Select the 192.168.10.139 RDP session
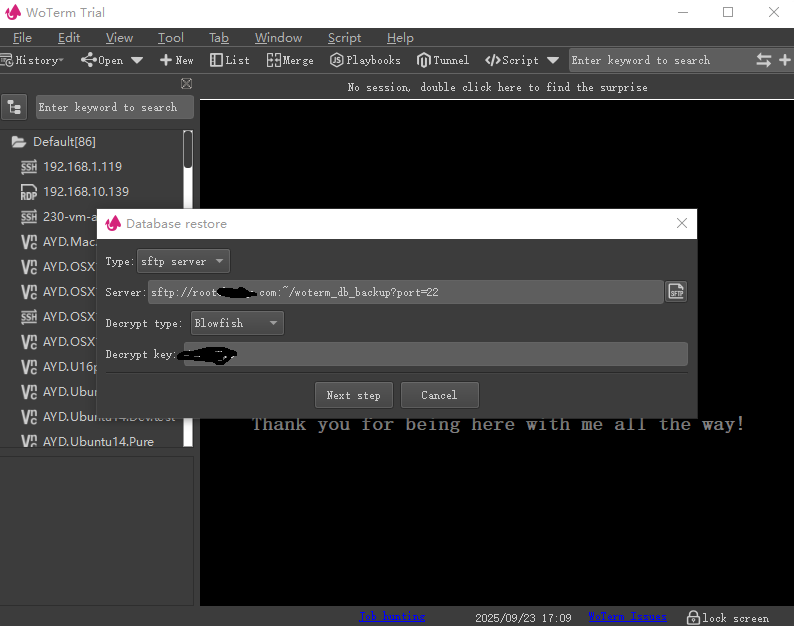794x626 pixels. (x=85, y=191)
